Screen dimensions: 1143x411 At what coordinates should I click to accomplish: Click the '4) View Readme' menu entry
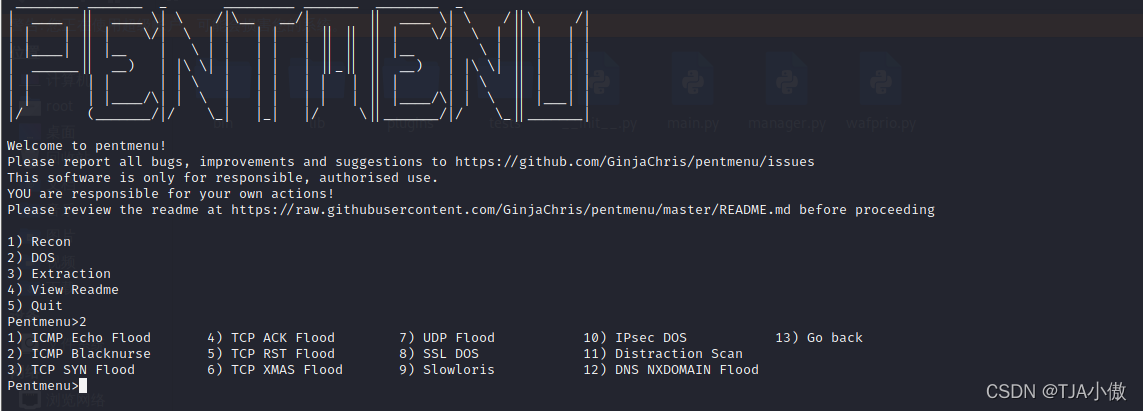click(x=63, y=289)
